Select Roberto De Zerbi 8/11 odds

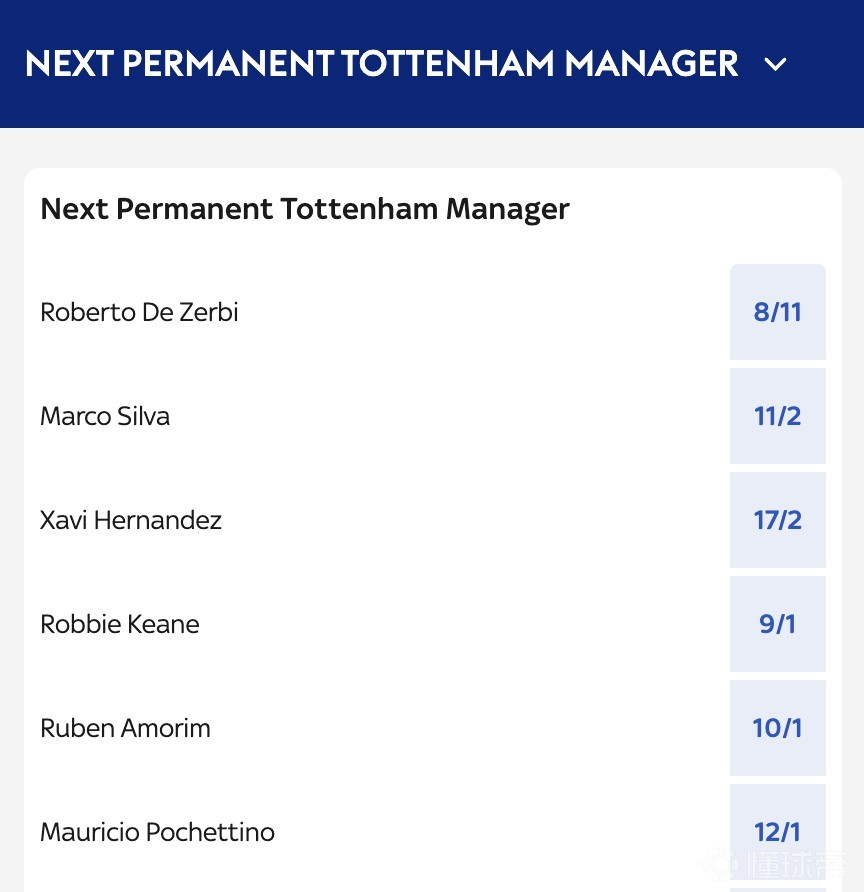[777, 312]
